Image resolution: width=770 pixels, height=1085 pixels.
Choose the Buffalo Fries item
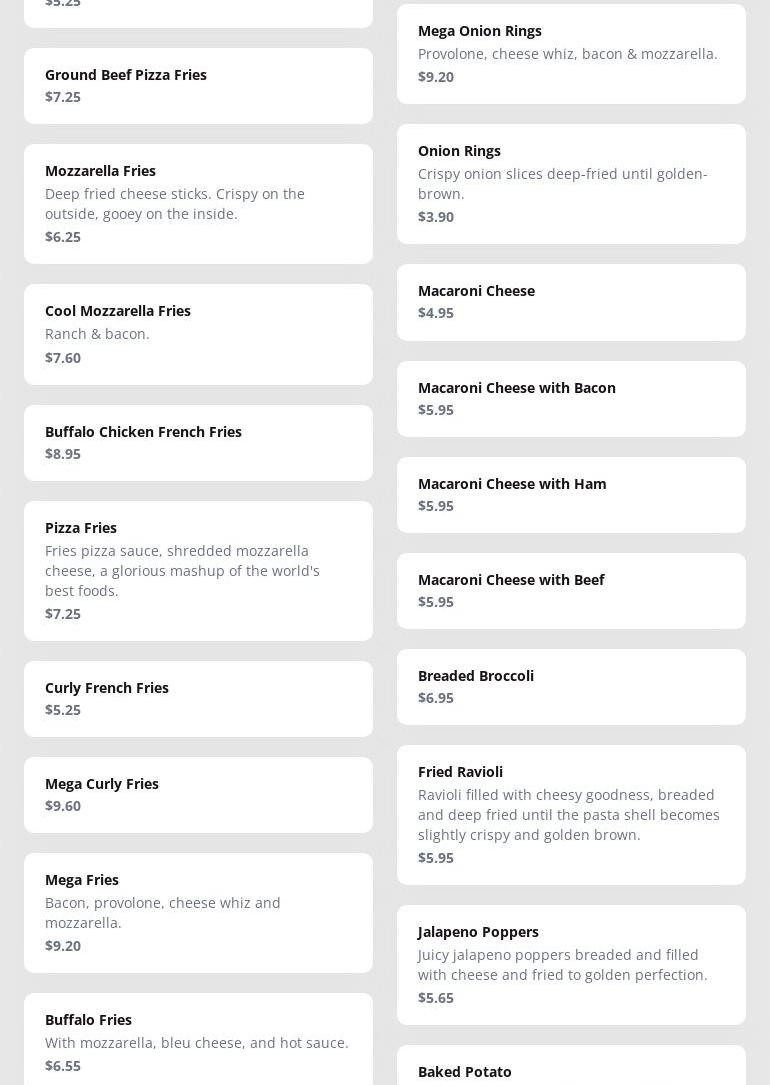[198, 1040]
